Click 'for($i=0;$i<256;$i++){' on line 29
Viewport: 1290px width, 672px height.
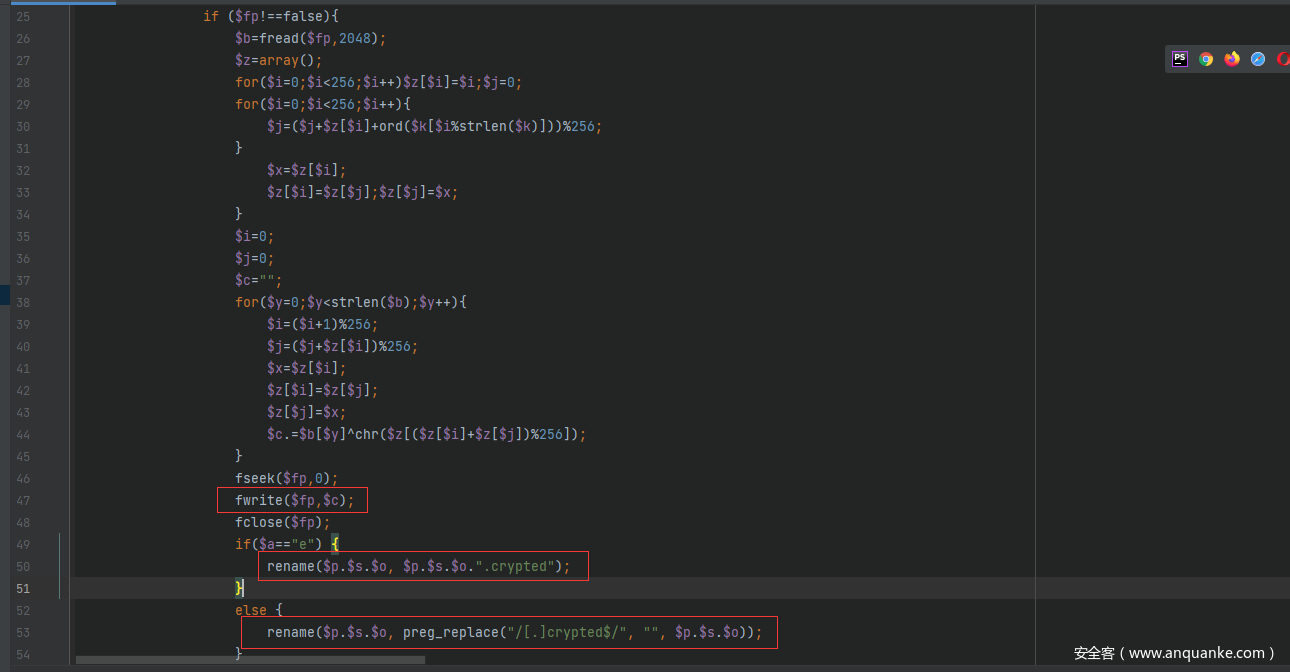[323, 104]
